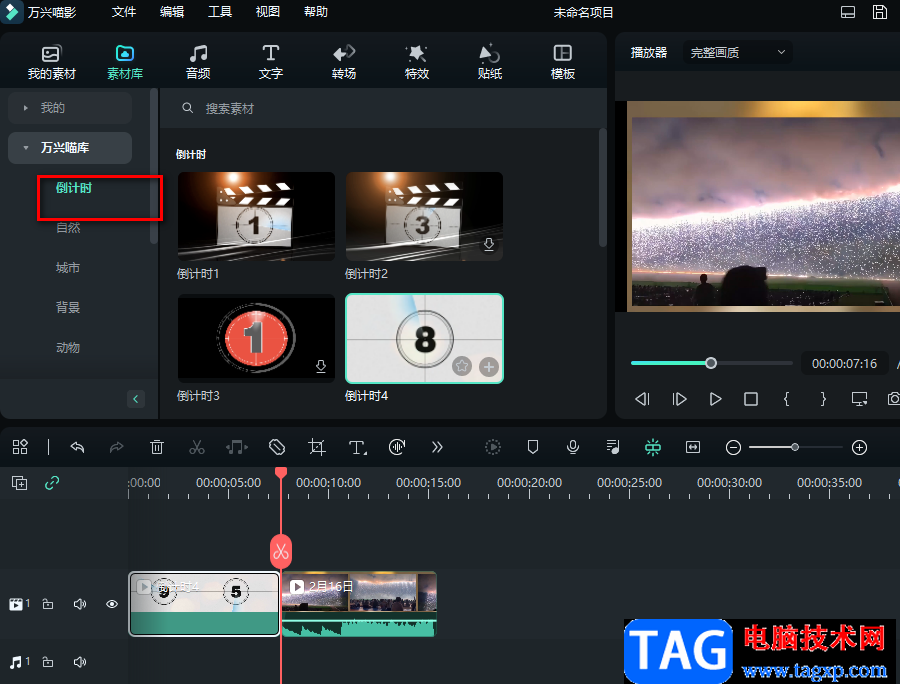This screenshot has height=684, width=900.
Task: Select the 动物 category
Action: click(x=68, y=348)
